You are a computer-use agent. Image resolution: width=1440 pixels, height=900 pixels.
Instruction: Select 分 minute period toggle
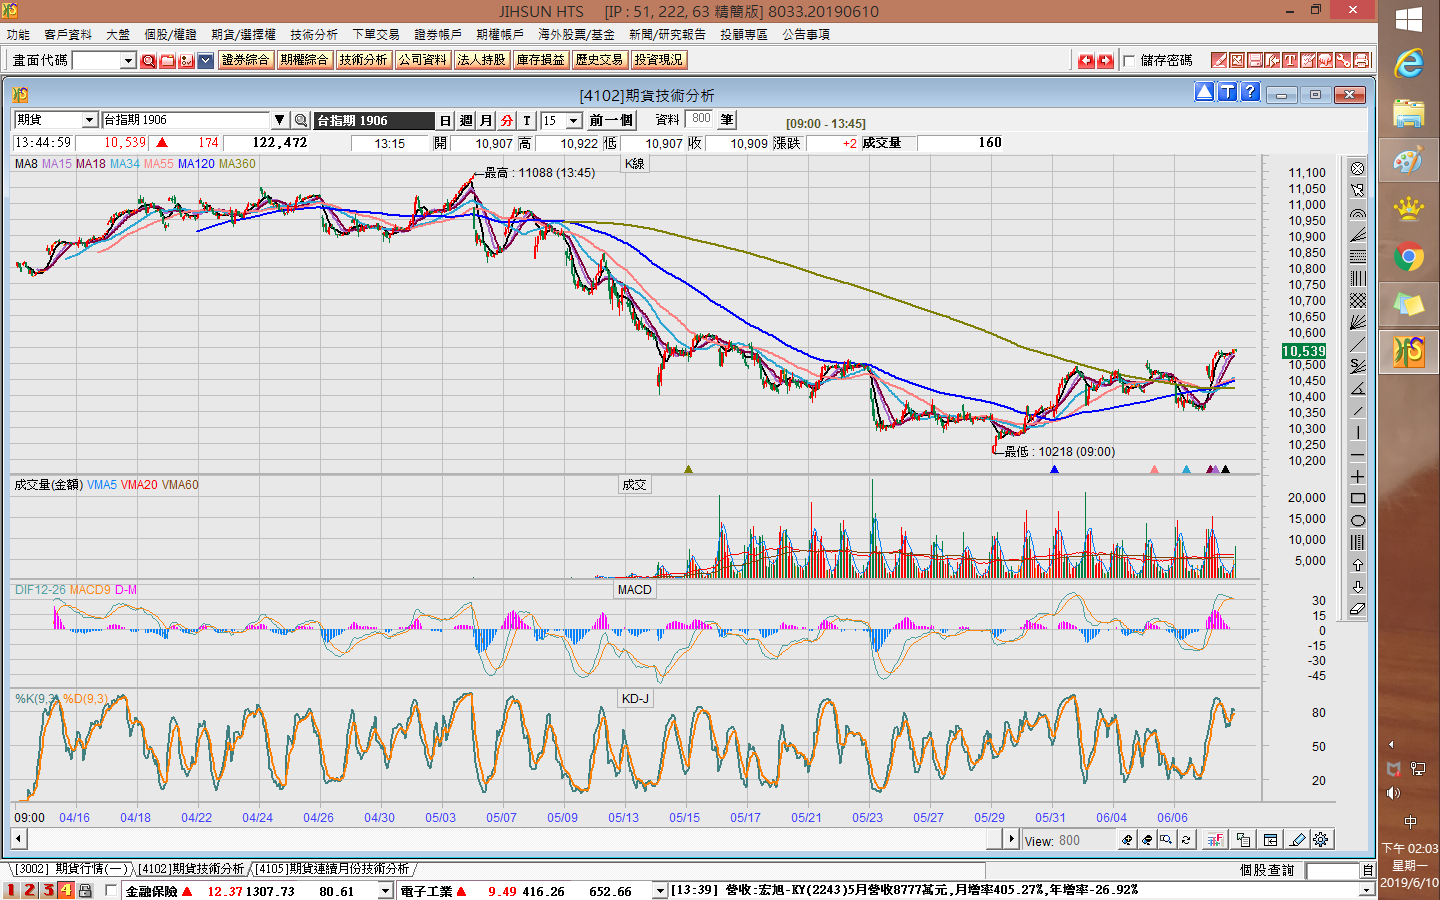tap(507, 120)
